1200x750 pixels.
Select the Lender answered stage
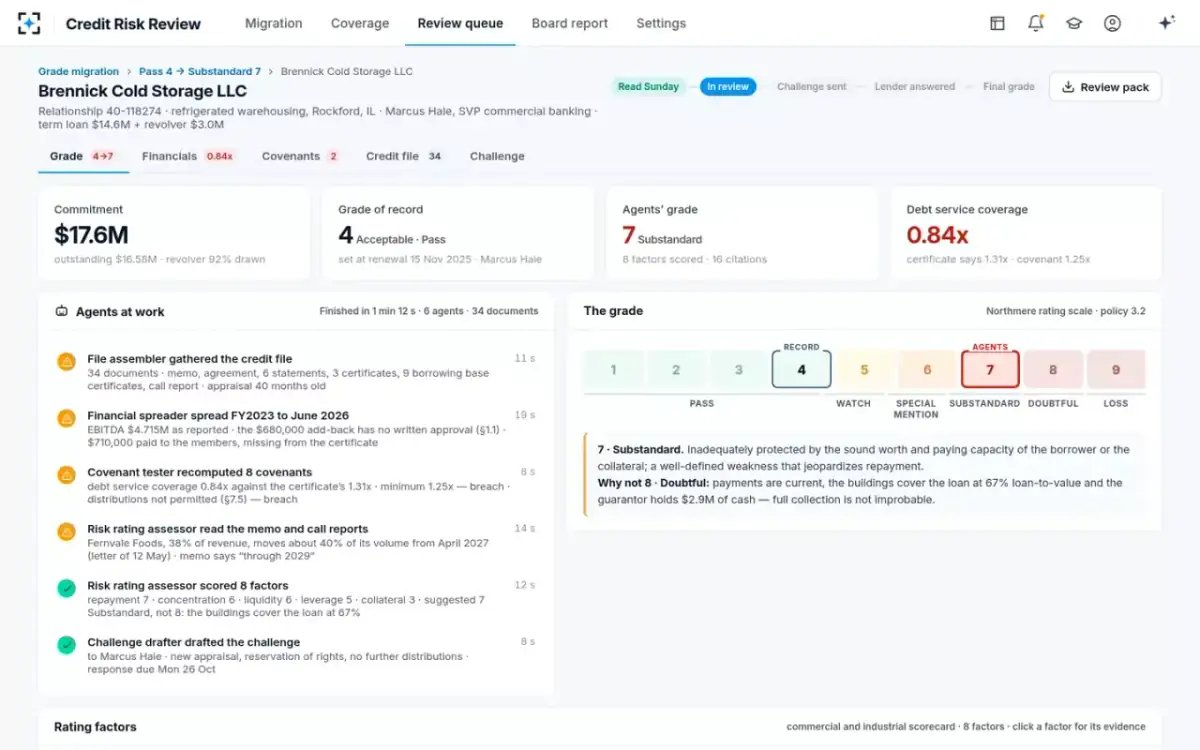point(915,87)
